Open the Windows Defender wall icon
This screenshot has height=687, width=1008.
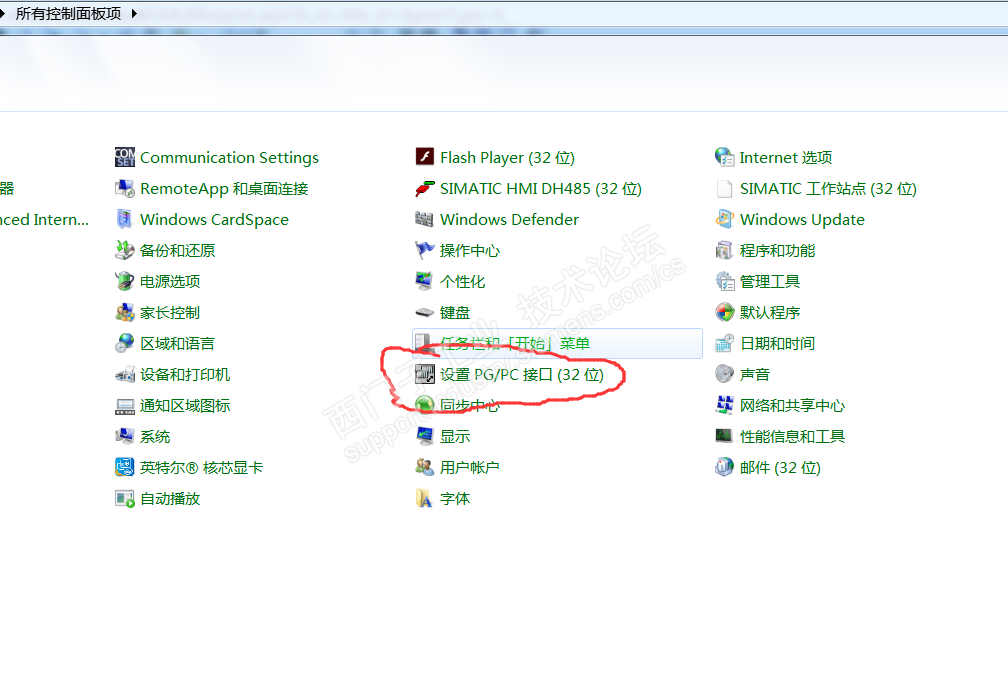click(x=424, y=219)
